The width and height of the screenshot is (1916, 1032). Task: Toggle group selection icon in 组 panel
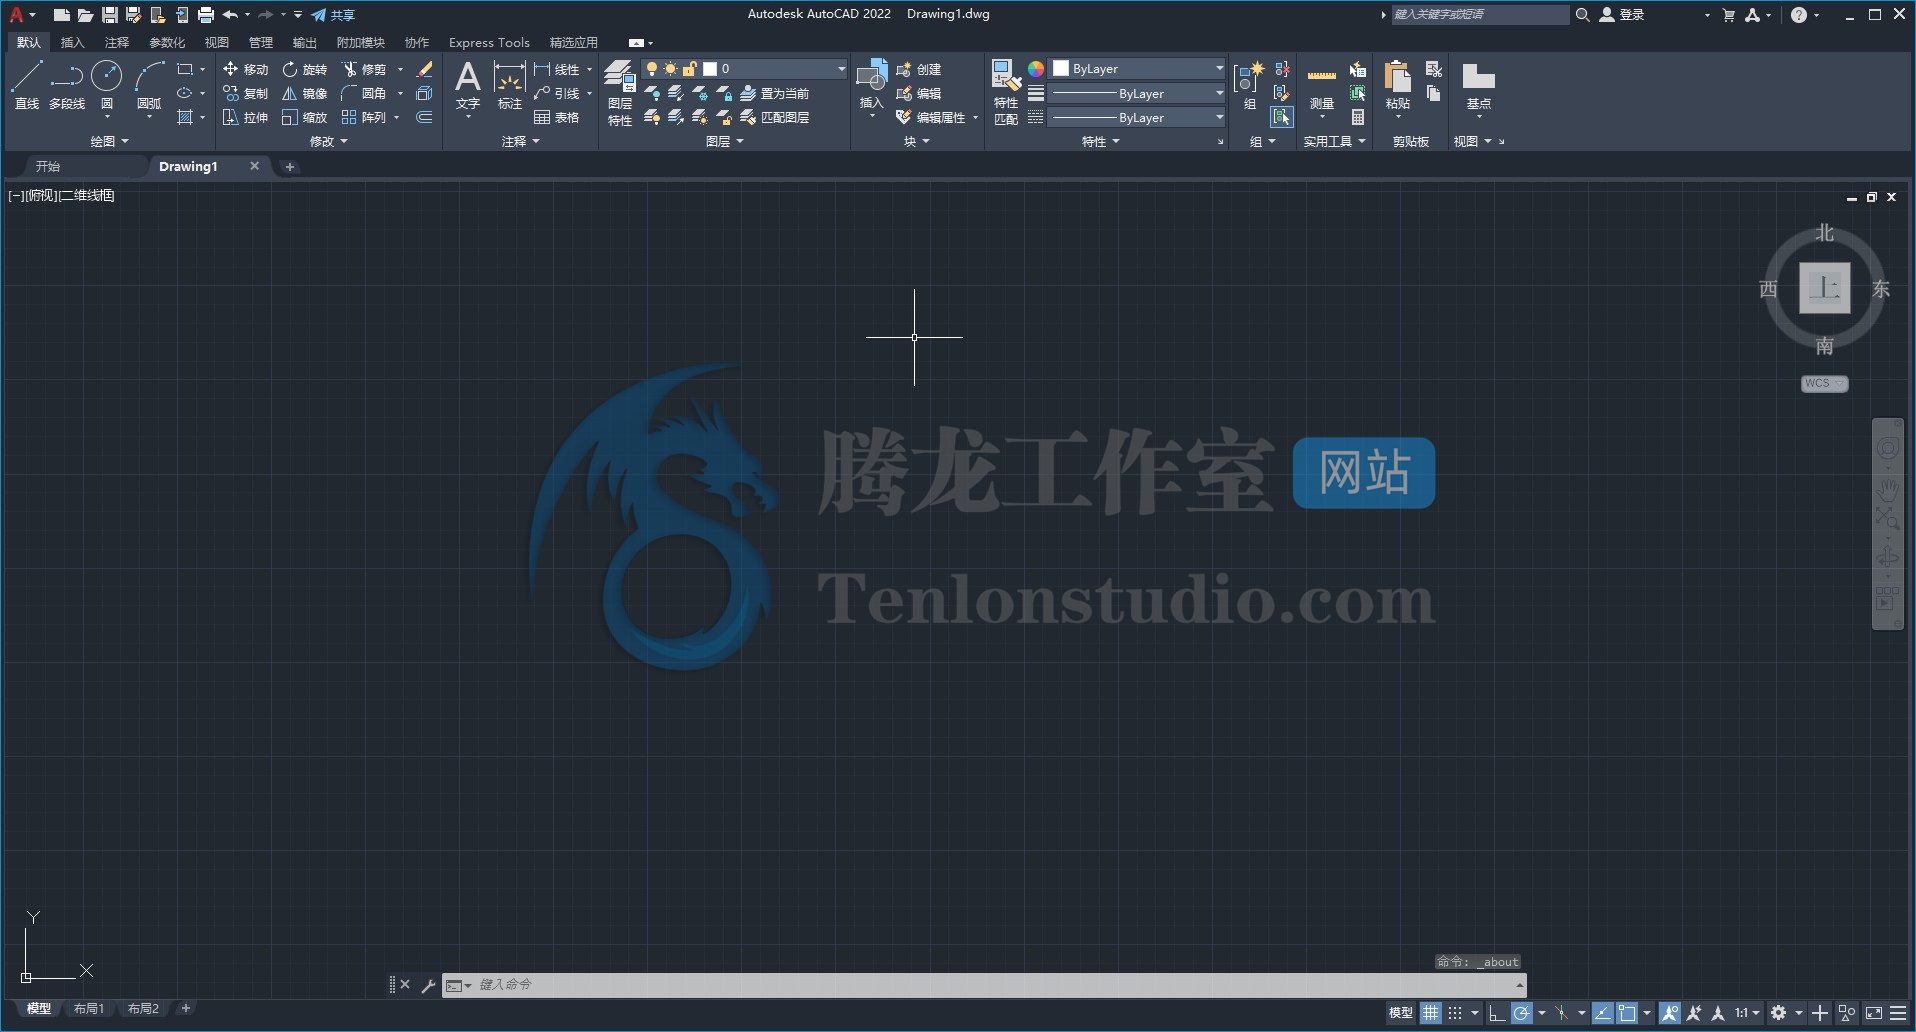(x=1282, y=117)
